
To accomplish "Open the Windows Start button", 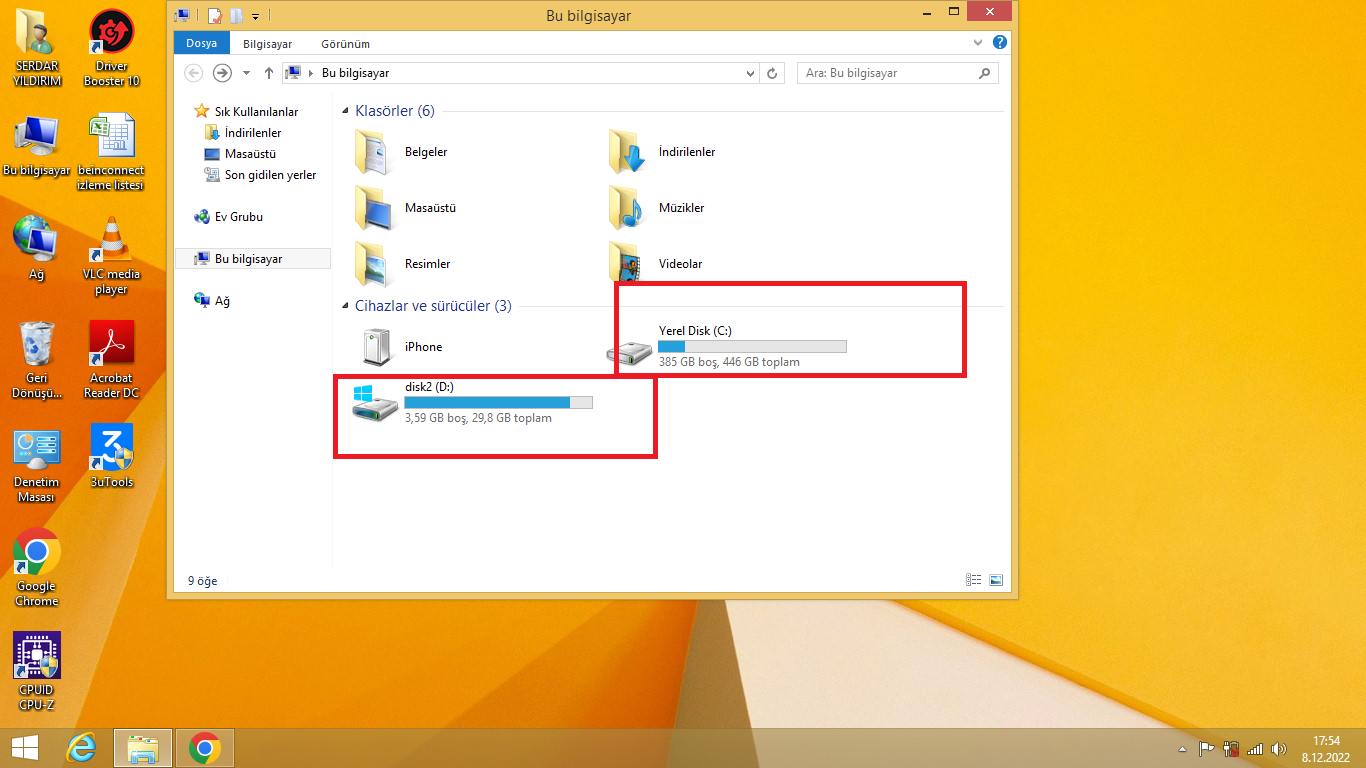I will point(25,748).
